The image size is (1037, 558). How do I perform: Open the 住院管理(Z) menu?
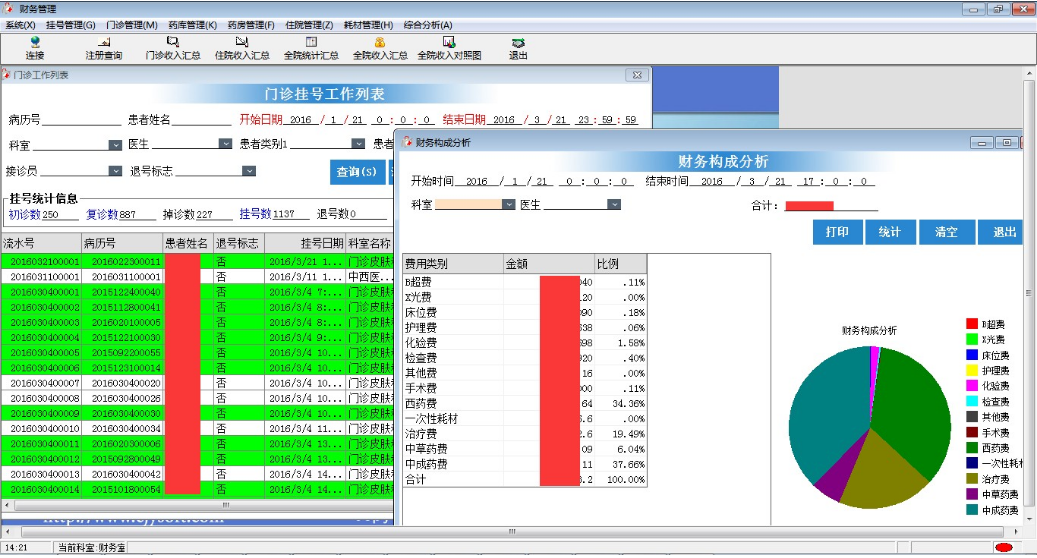(x=309, y=25)
